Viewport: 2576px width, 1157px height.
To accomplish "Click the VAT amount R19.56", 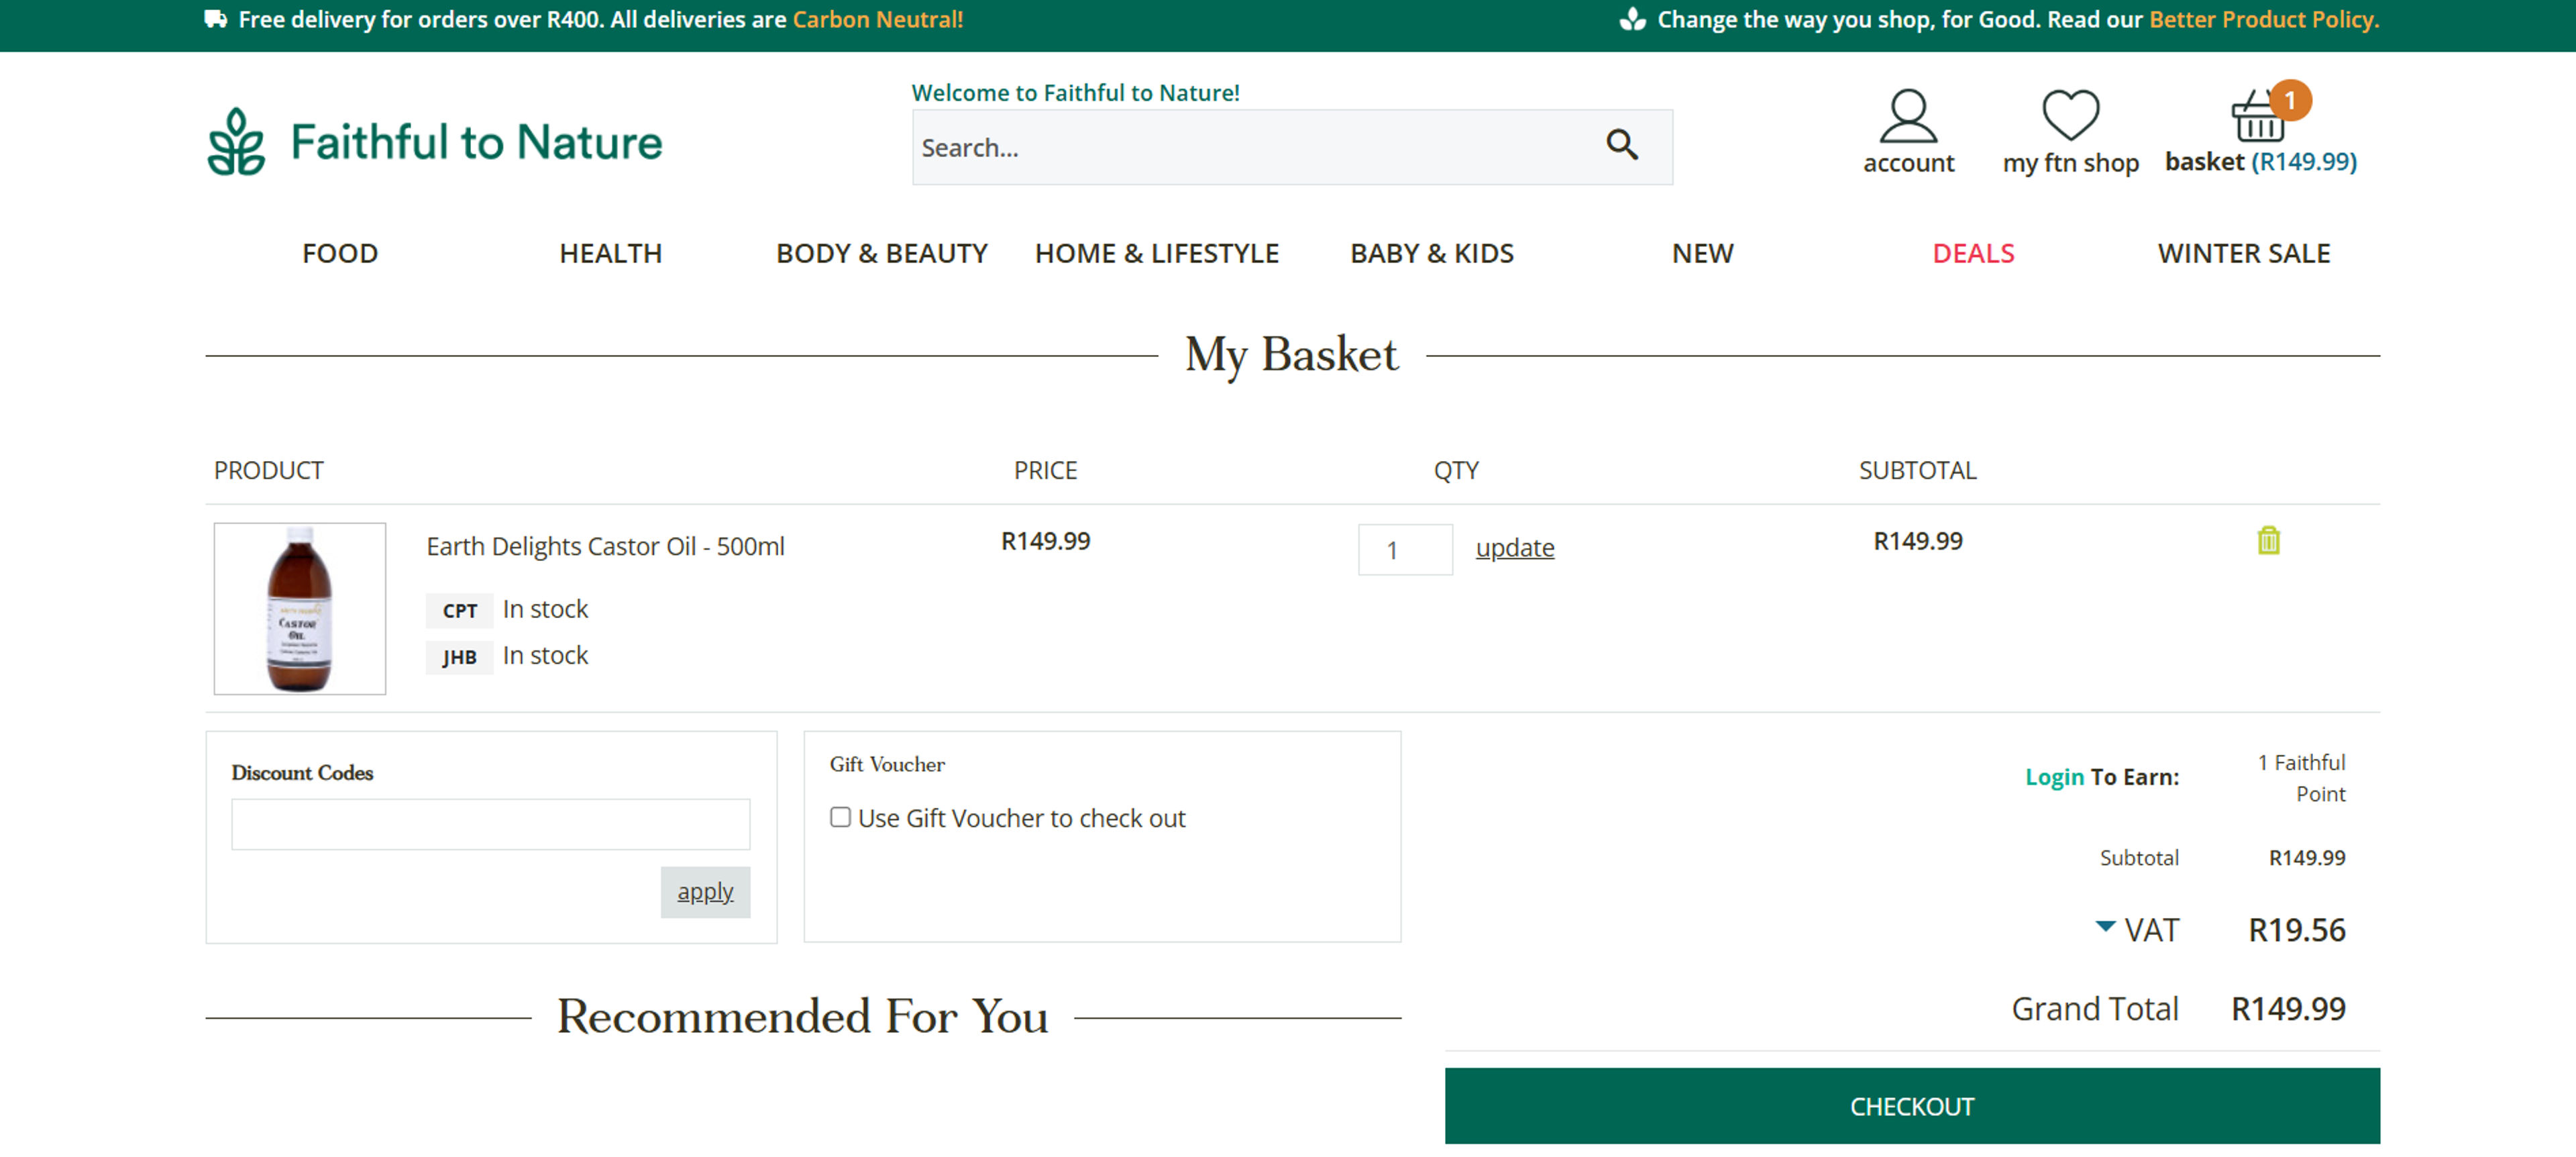I will click(x=2296, y=930).
